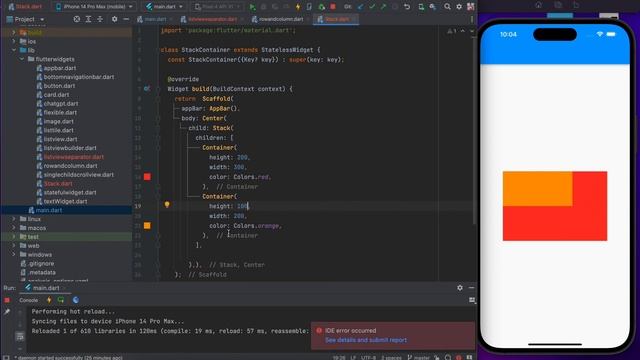
Task: Open card.dart file
Action: point(56,95)
